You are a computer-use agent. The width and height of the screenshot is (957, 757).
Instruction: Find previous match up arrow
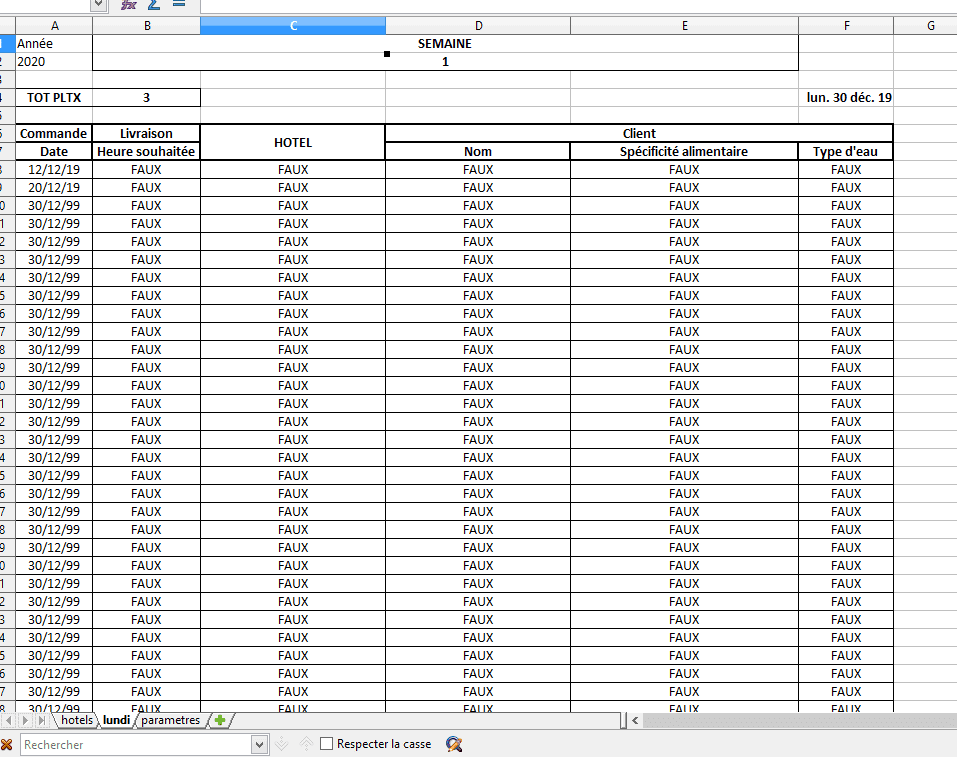click(306, 744)
